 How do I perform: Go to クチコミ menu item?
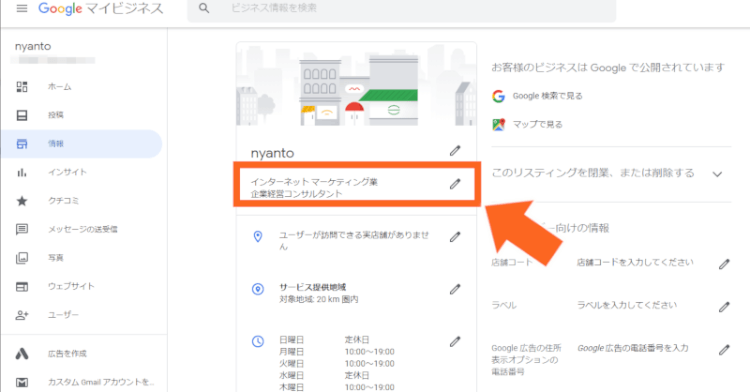pyautogui.click(x=63, y=201)
